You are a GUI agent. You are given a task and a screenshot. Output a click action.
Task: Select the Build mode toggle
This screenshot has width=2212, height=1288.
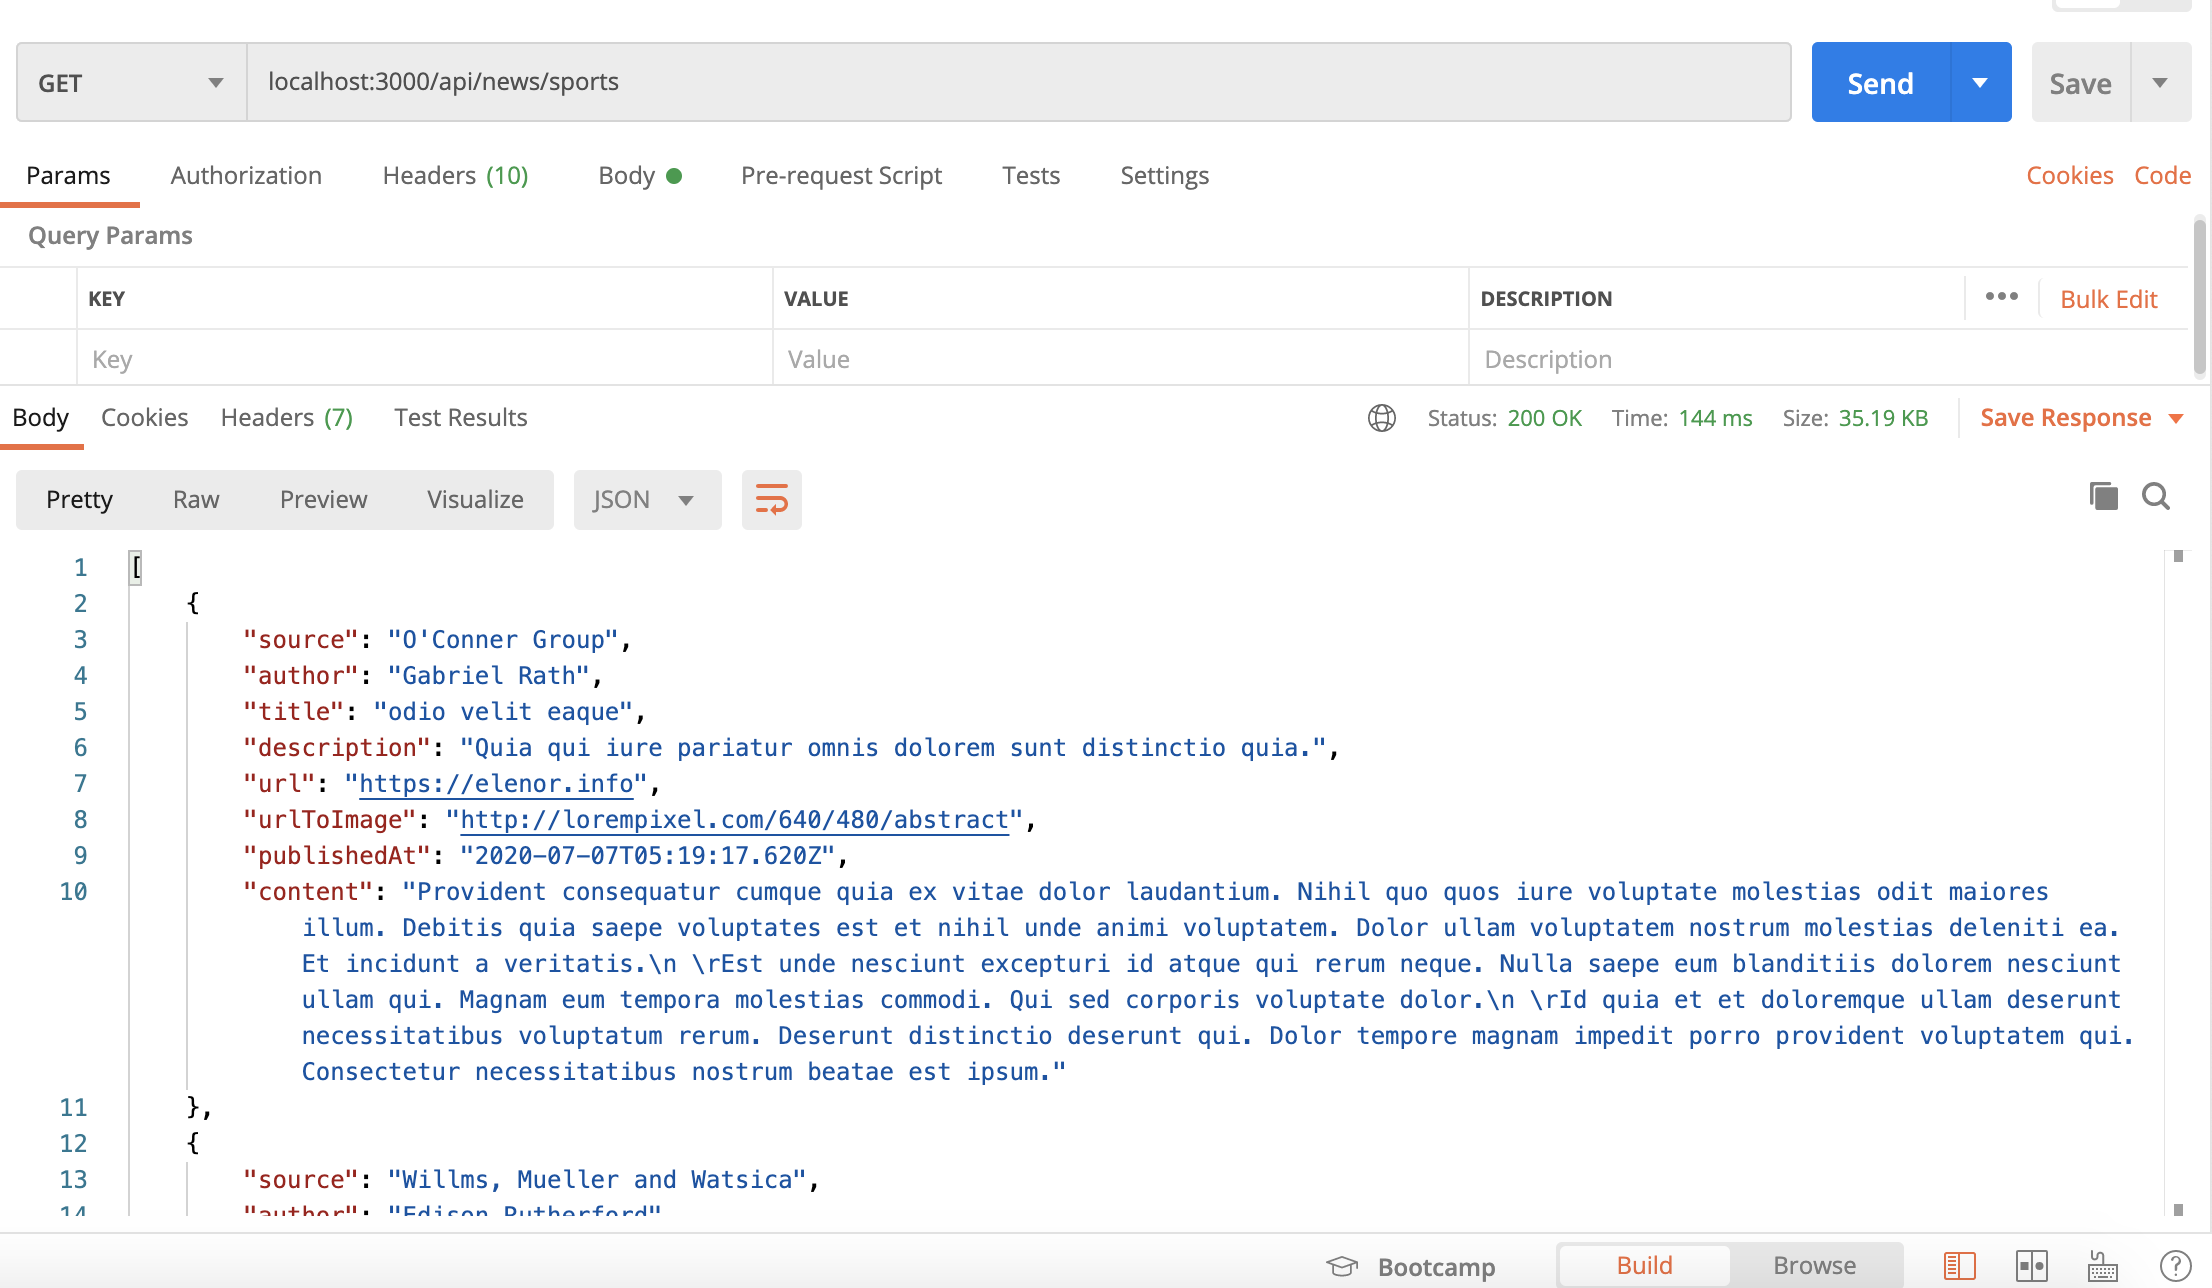[x=1644, y=1266]
